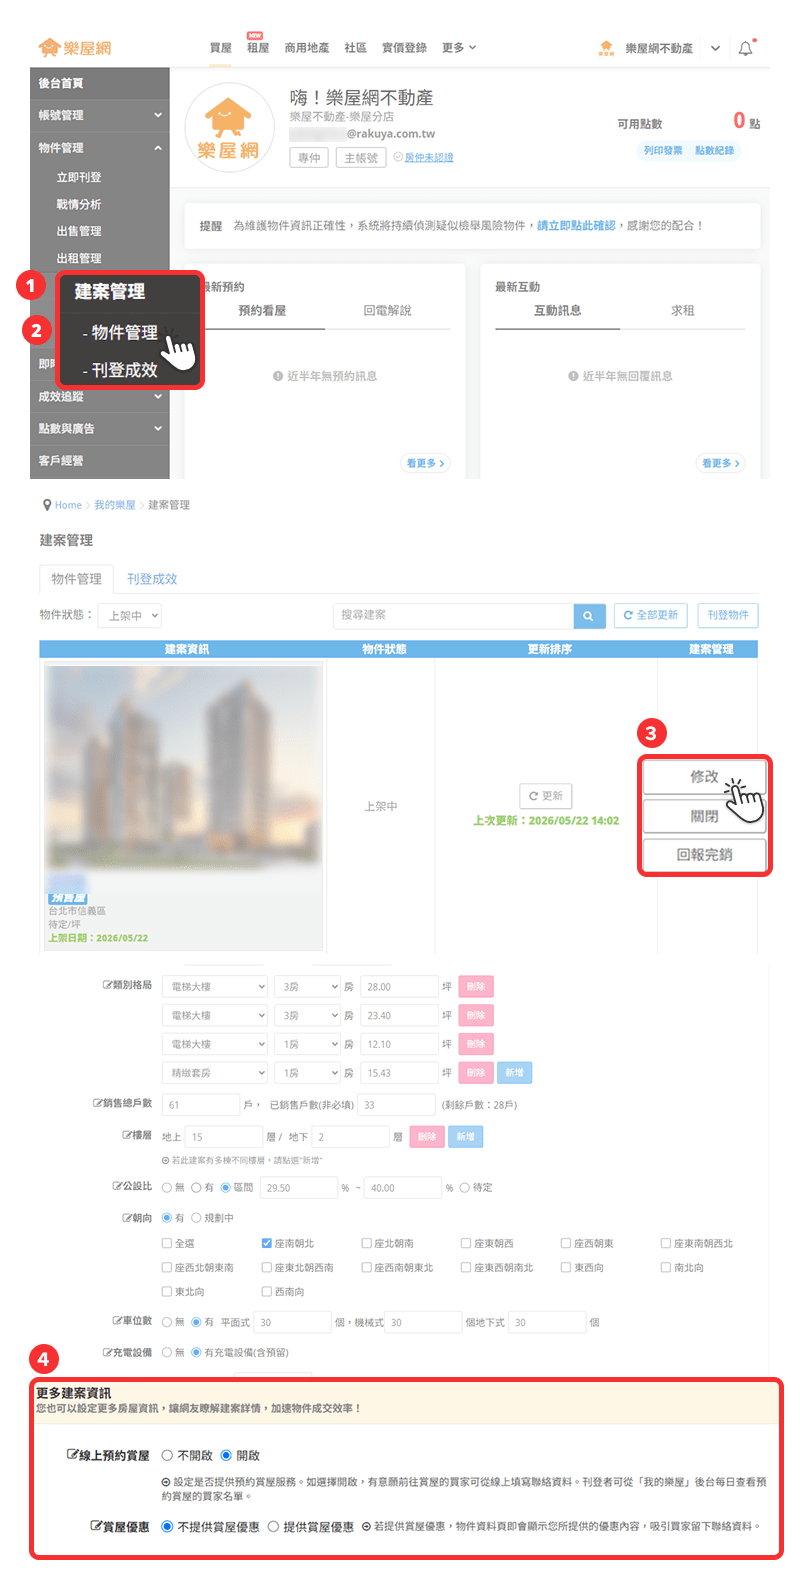Viewport: 800px width, 1582px height.
Task: Click the 請立即點此確認 link
Action: [576, 226]
